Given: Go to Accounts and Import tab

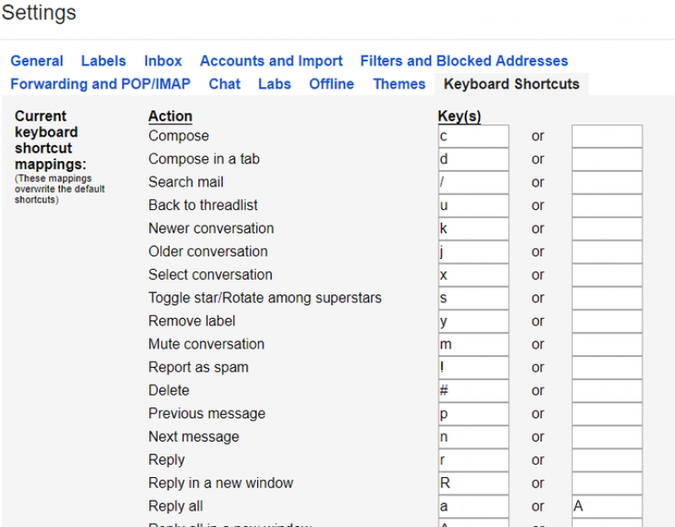Looking at the screenshot, I should point(271,61).
